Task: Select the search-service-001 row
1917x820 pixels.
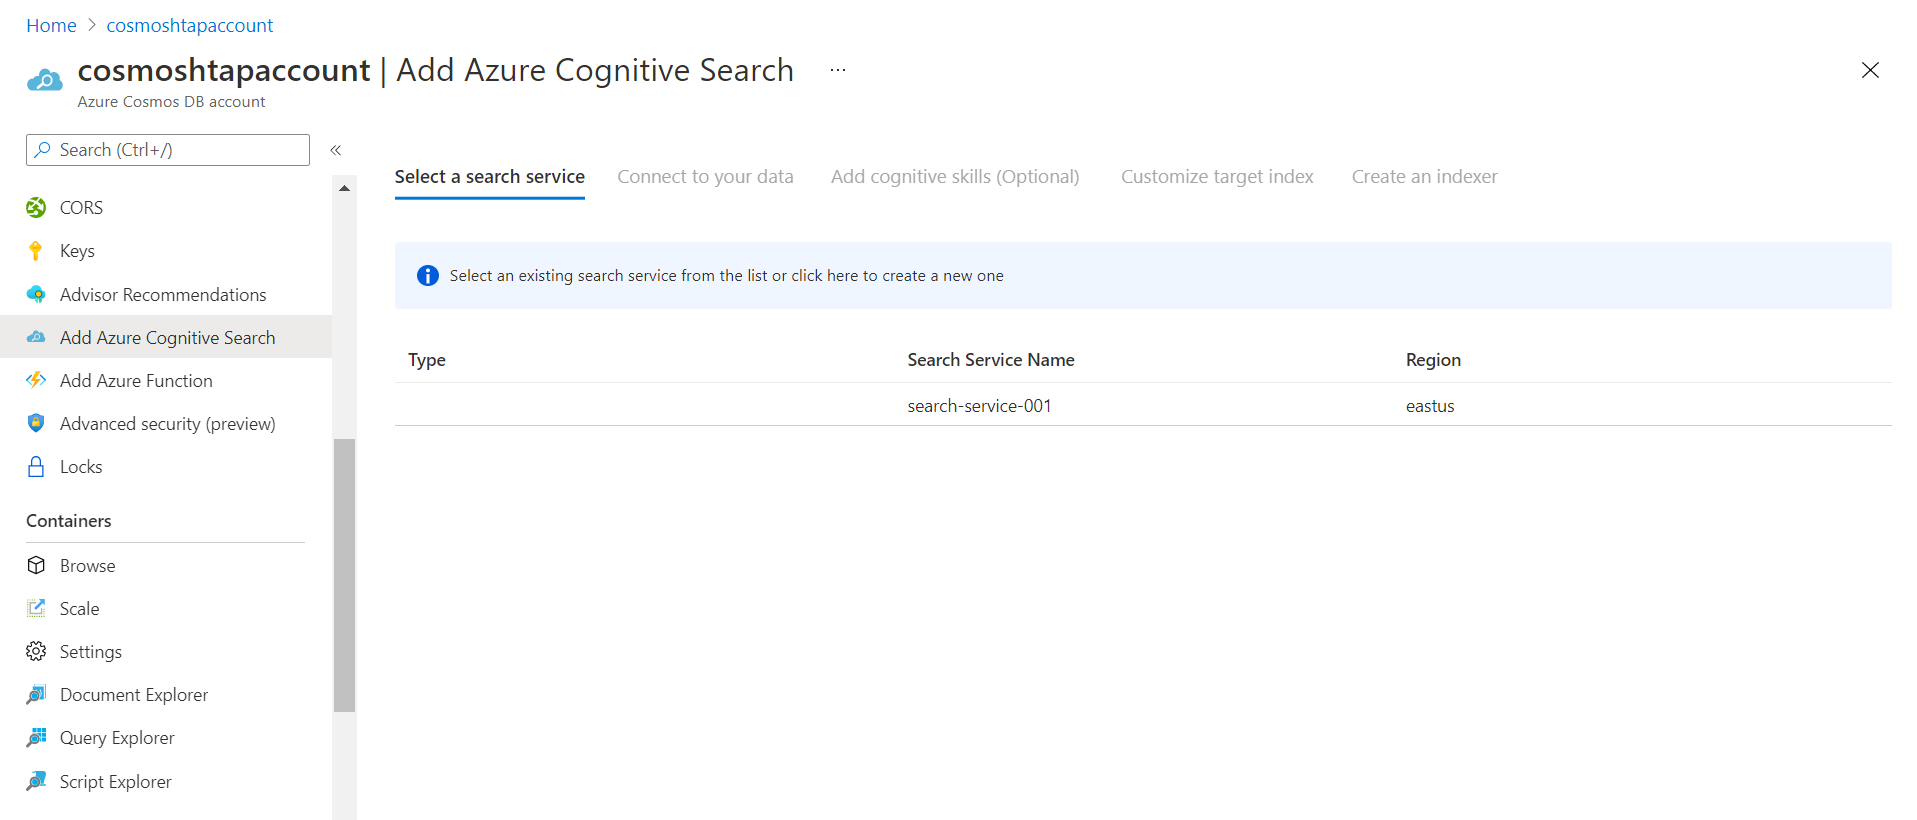Action: 979,406
